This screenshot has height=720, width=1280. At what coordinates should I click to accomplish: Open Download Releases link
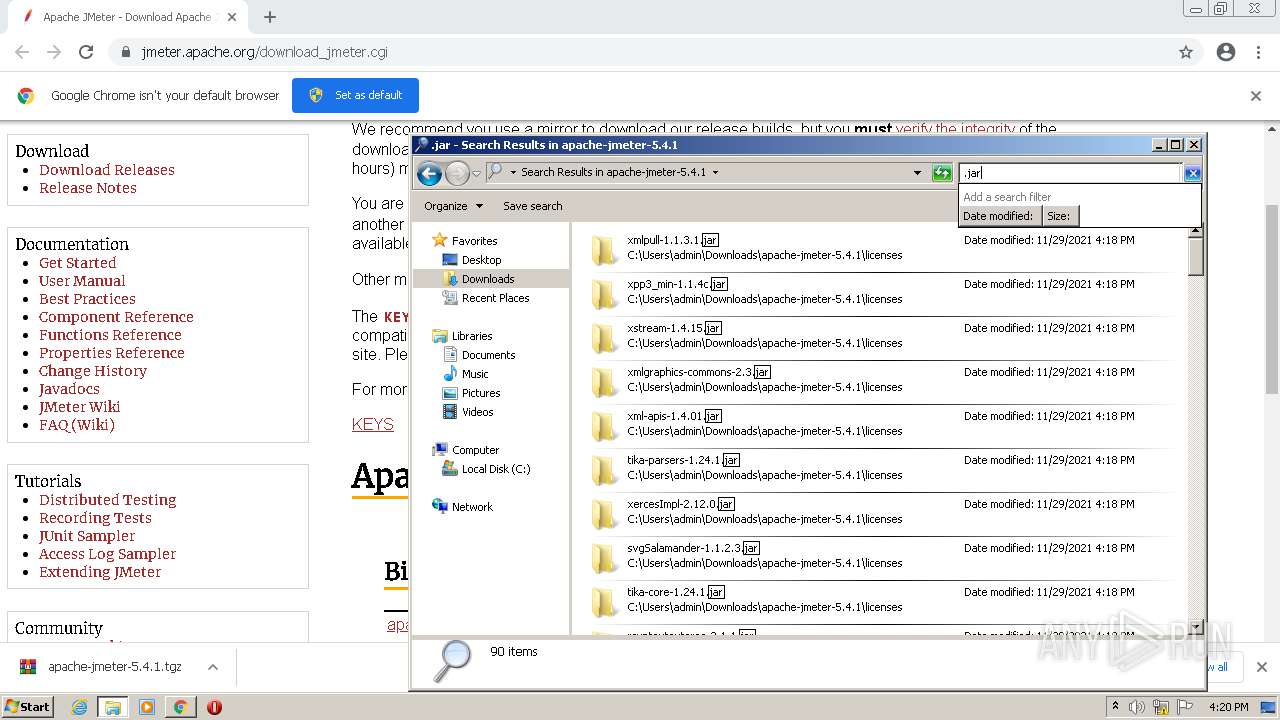click(x=107, y=170)
